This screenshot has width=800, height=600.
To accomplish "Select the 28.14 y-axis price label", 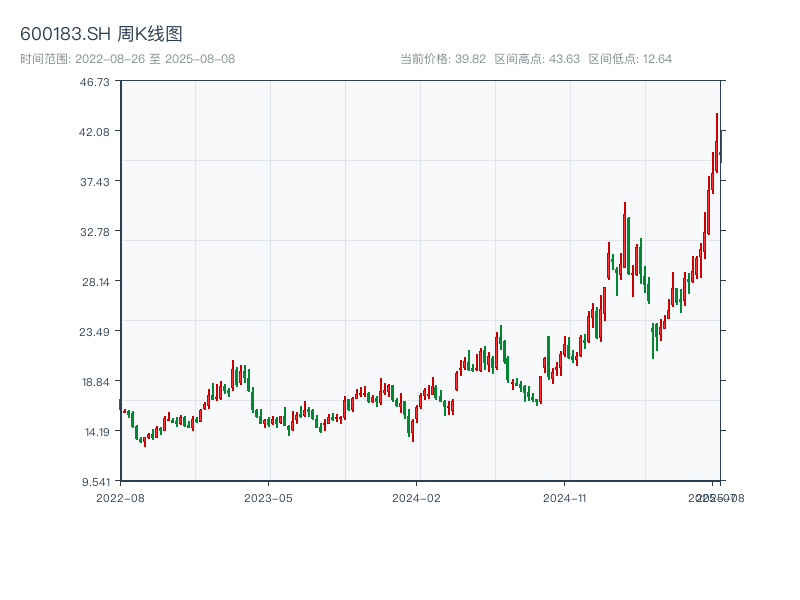I will coord(94,281).
